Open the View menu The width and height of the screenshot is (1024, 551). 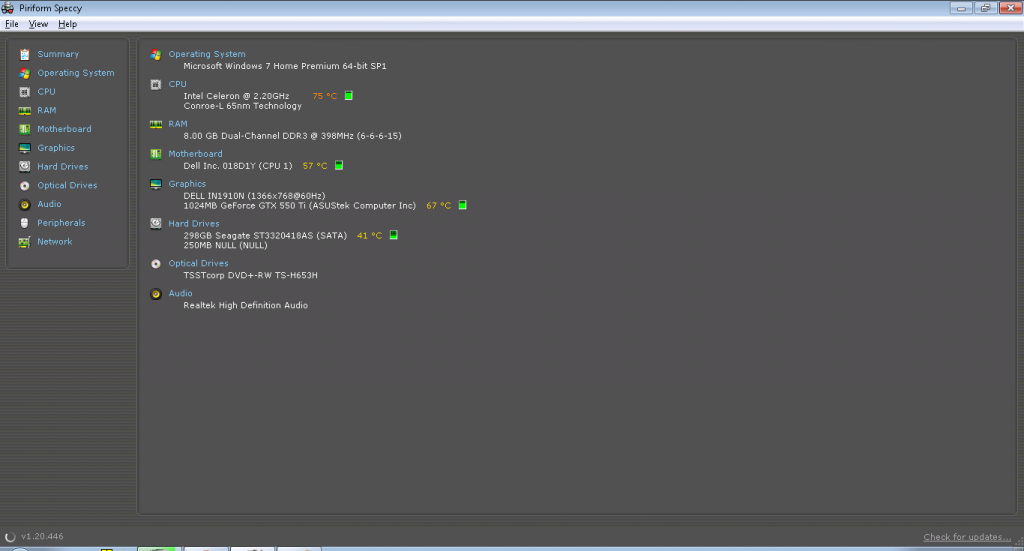click(x=38, y=24)
